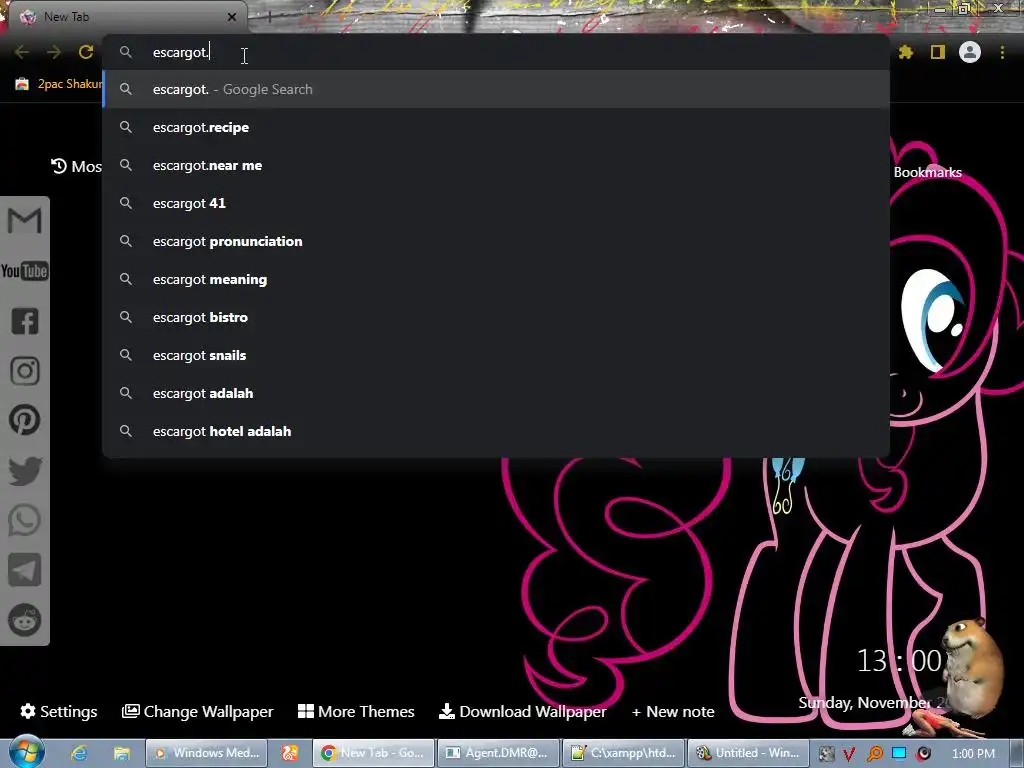Open the UC Browser taskbar icon
This screenshot has height=768, width=1024.
pyautogui.click(x=289, y=753)
